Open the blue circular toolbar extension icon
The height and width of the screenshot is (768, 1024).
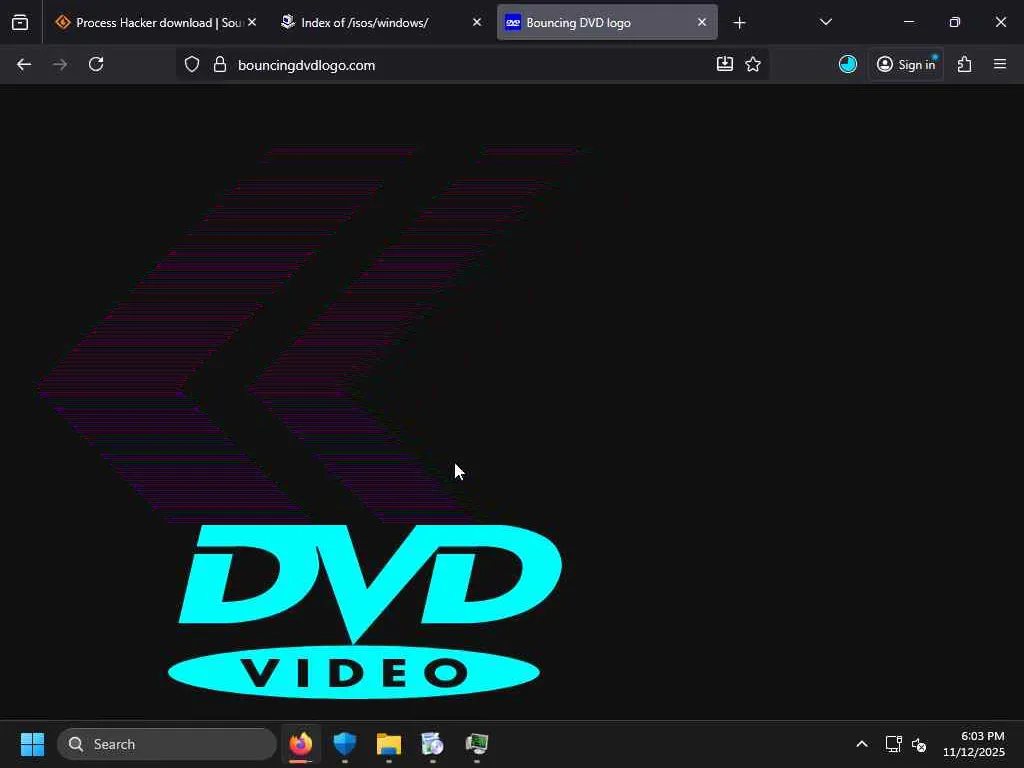(848, 64)
